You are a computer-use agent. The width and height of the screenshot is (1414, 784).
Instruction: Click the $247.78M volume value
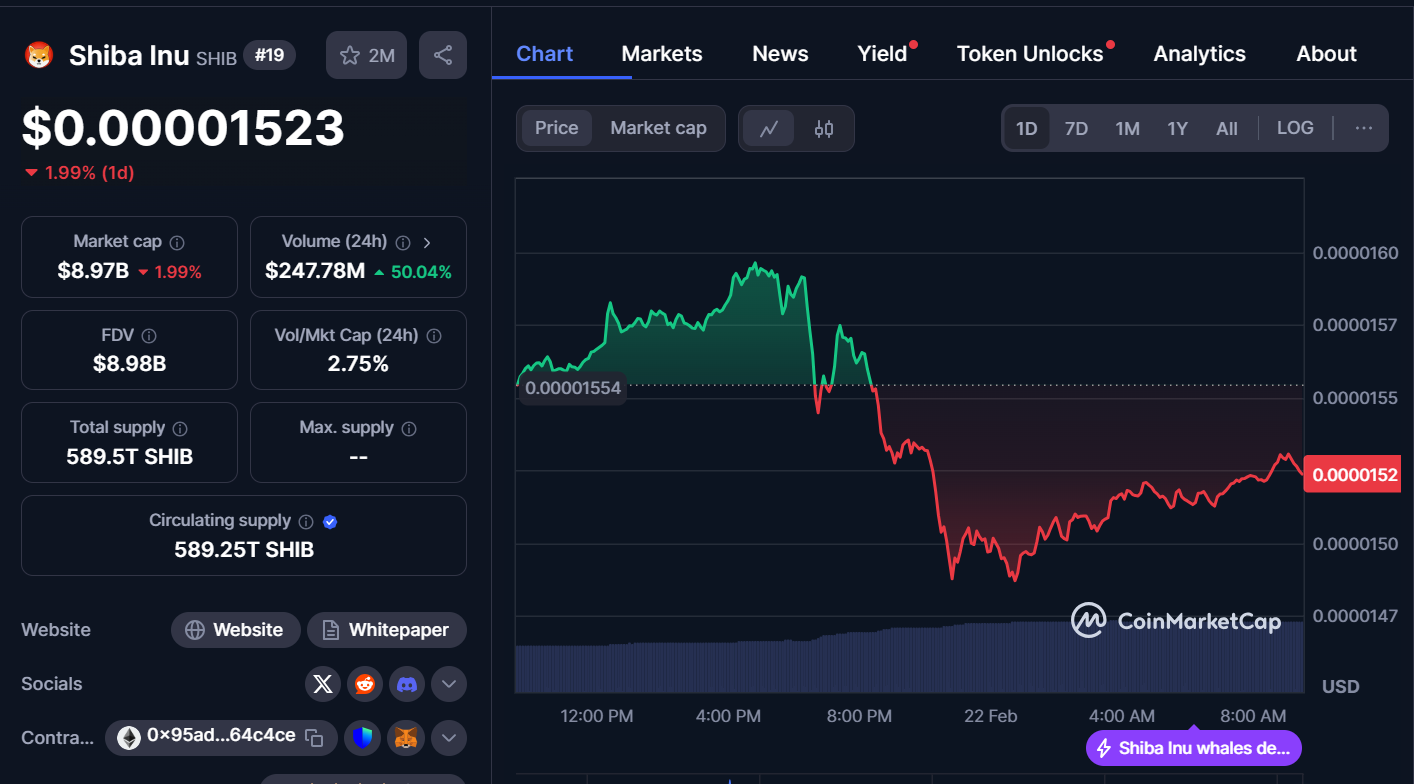(x=315, y=271)
